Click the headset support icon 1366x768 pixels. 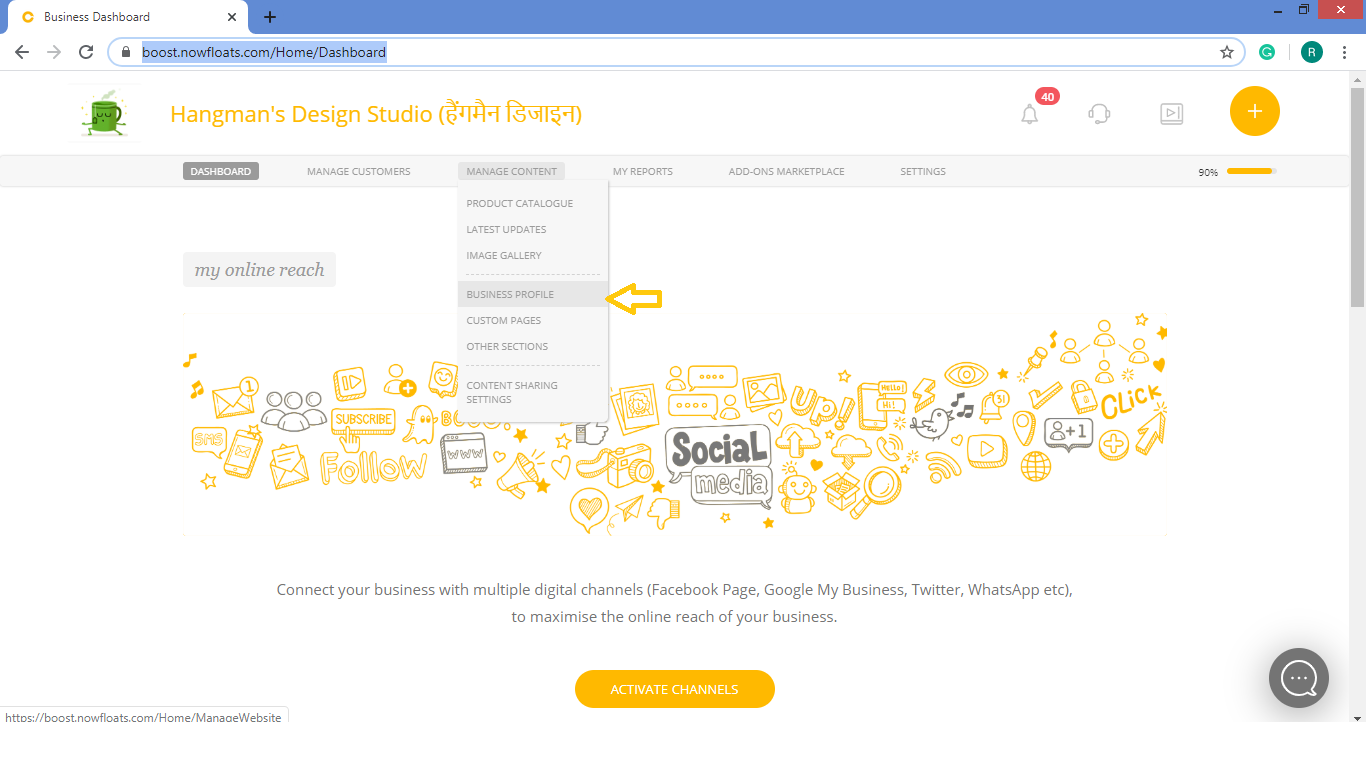point(1099,114)
